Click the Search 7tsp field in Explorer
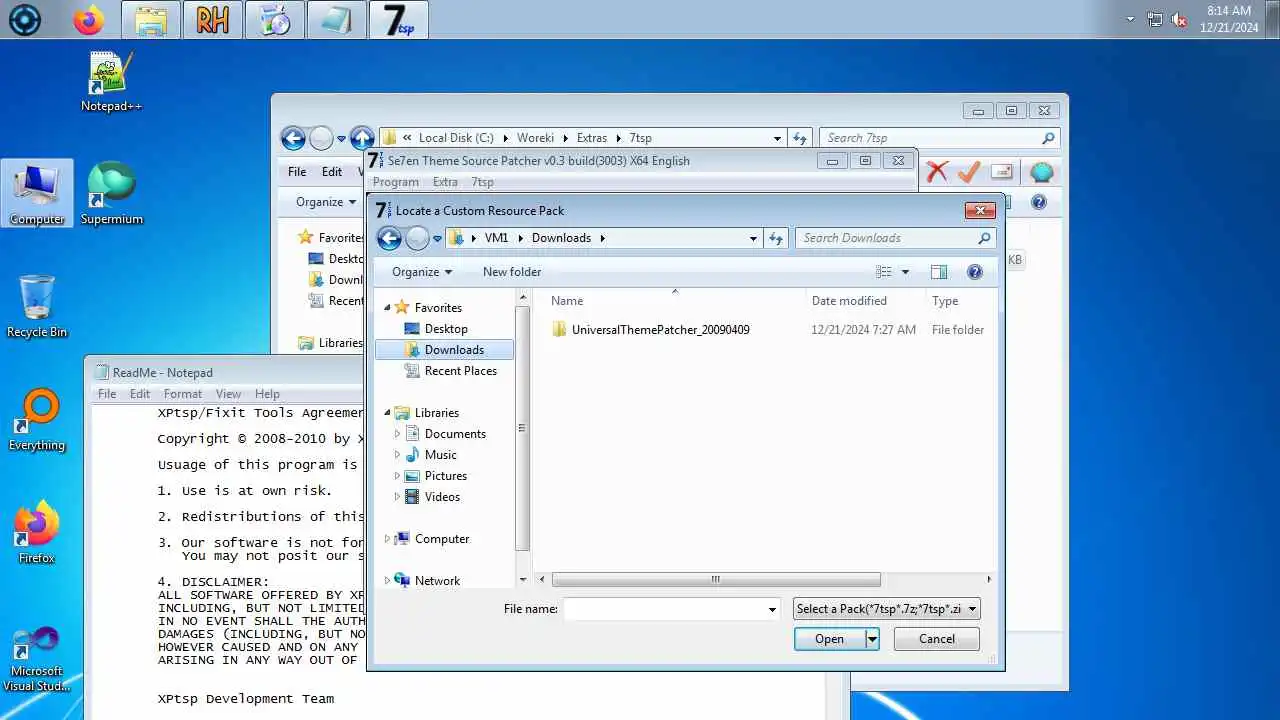This screenshot has width=1280, height=720. (938, 138)
